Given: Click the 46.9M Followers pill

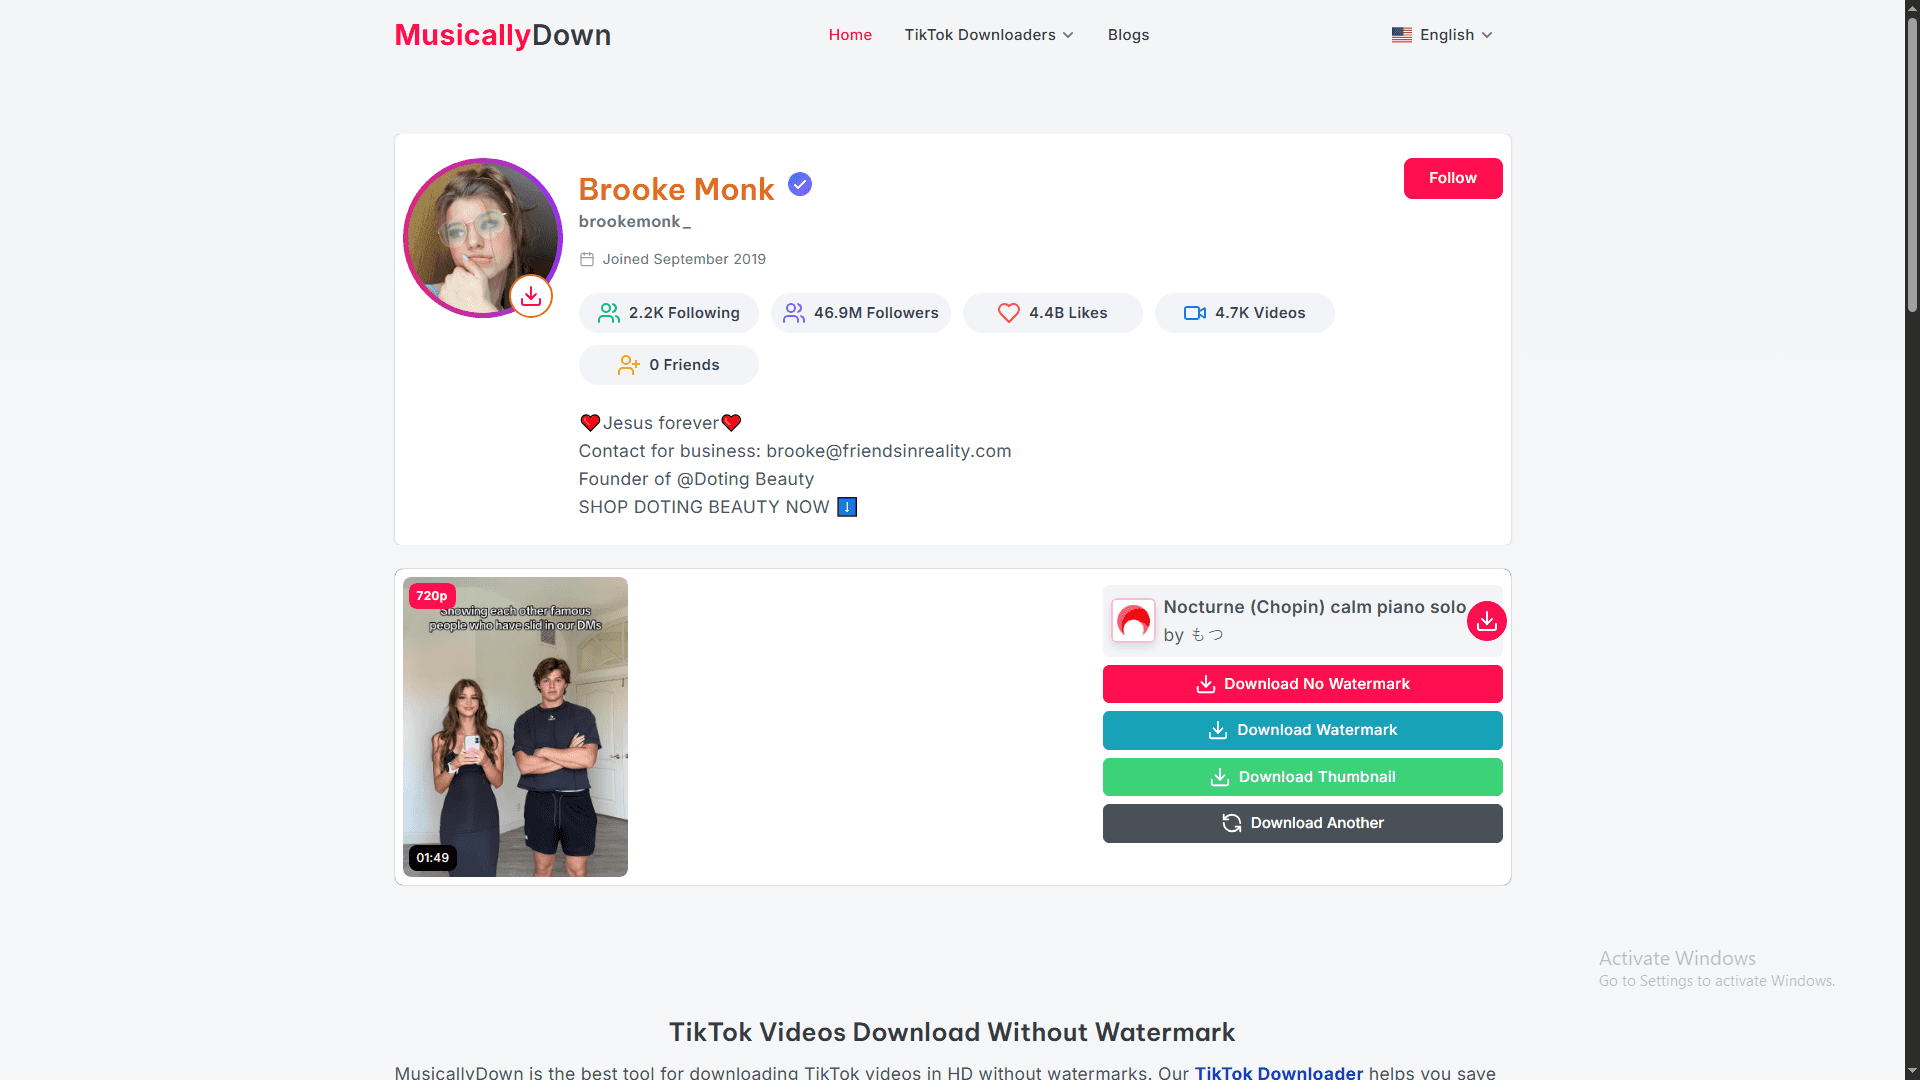Looking at the screenshot, I should coord(860,313).
